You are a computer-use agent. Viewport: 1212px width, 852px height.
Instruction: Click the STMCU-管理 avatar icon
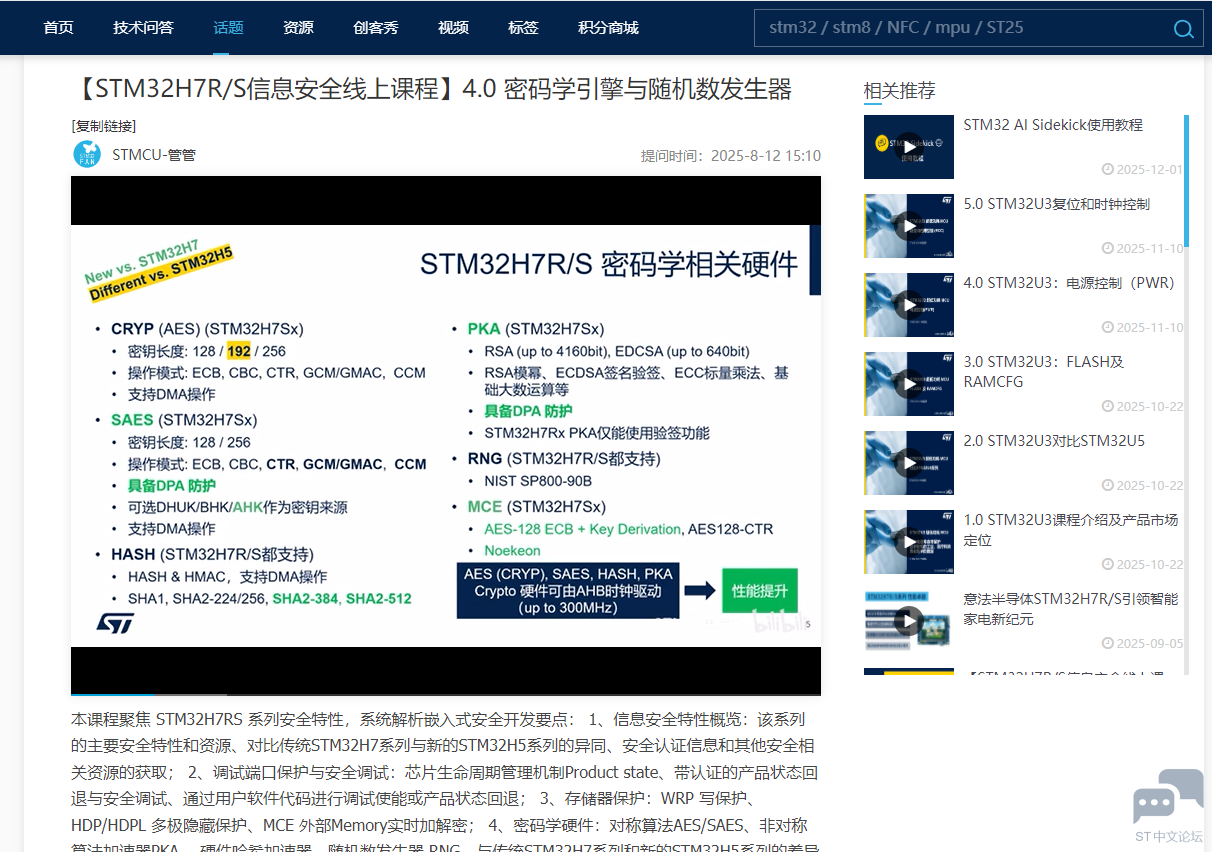tap(87, 154)
